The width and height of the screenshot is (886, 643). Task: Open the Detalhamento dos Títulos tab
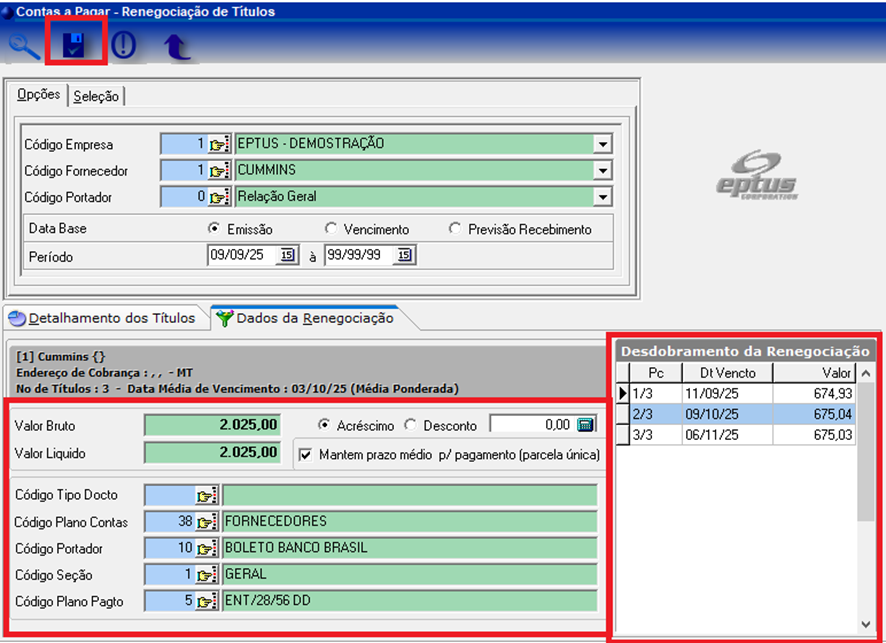(x=102, y=318)
